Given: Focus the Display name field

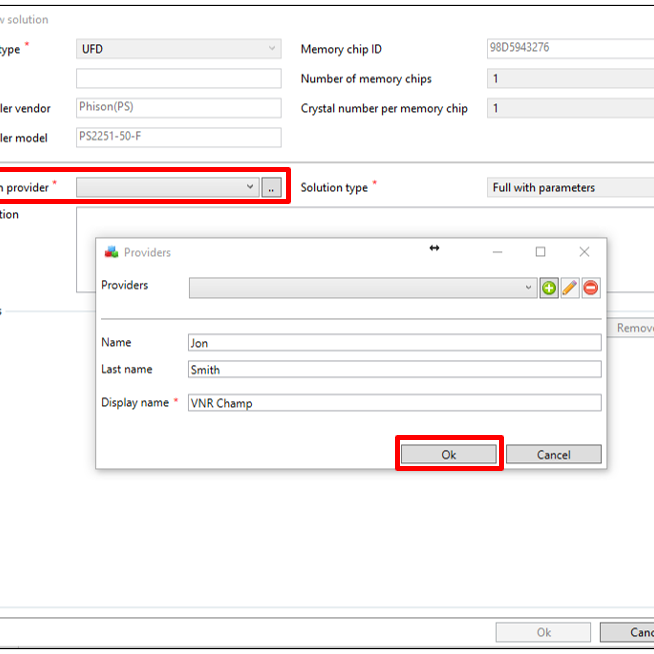Looking at the screenshot, I should (394, 403).
